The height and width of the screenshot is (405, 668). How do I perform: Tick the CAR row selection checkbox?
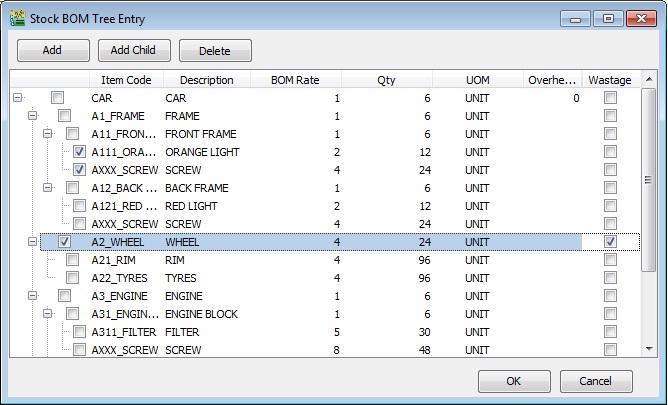pos(58,98)
